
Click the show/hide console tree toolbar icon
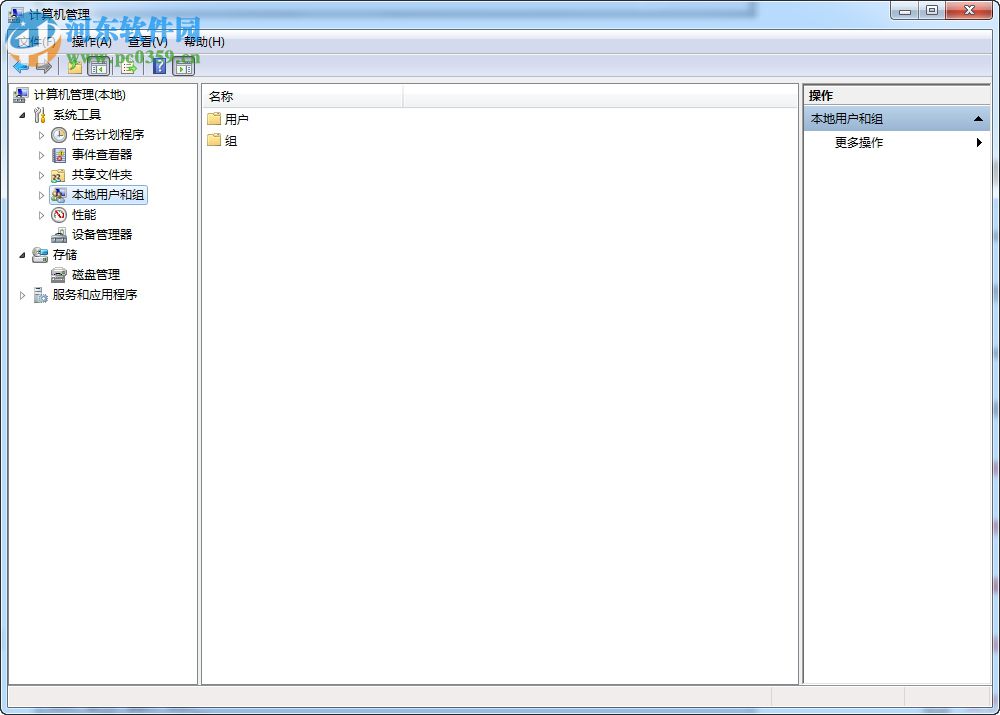tap(97, 66)
